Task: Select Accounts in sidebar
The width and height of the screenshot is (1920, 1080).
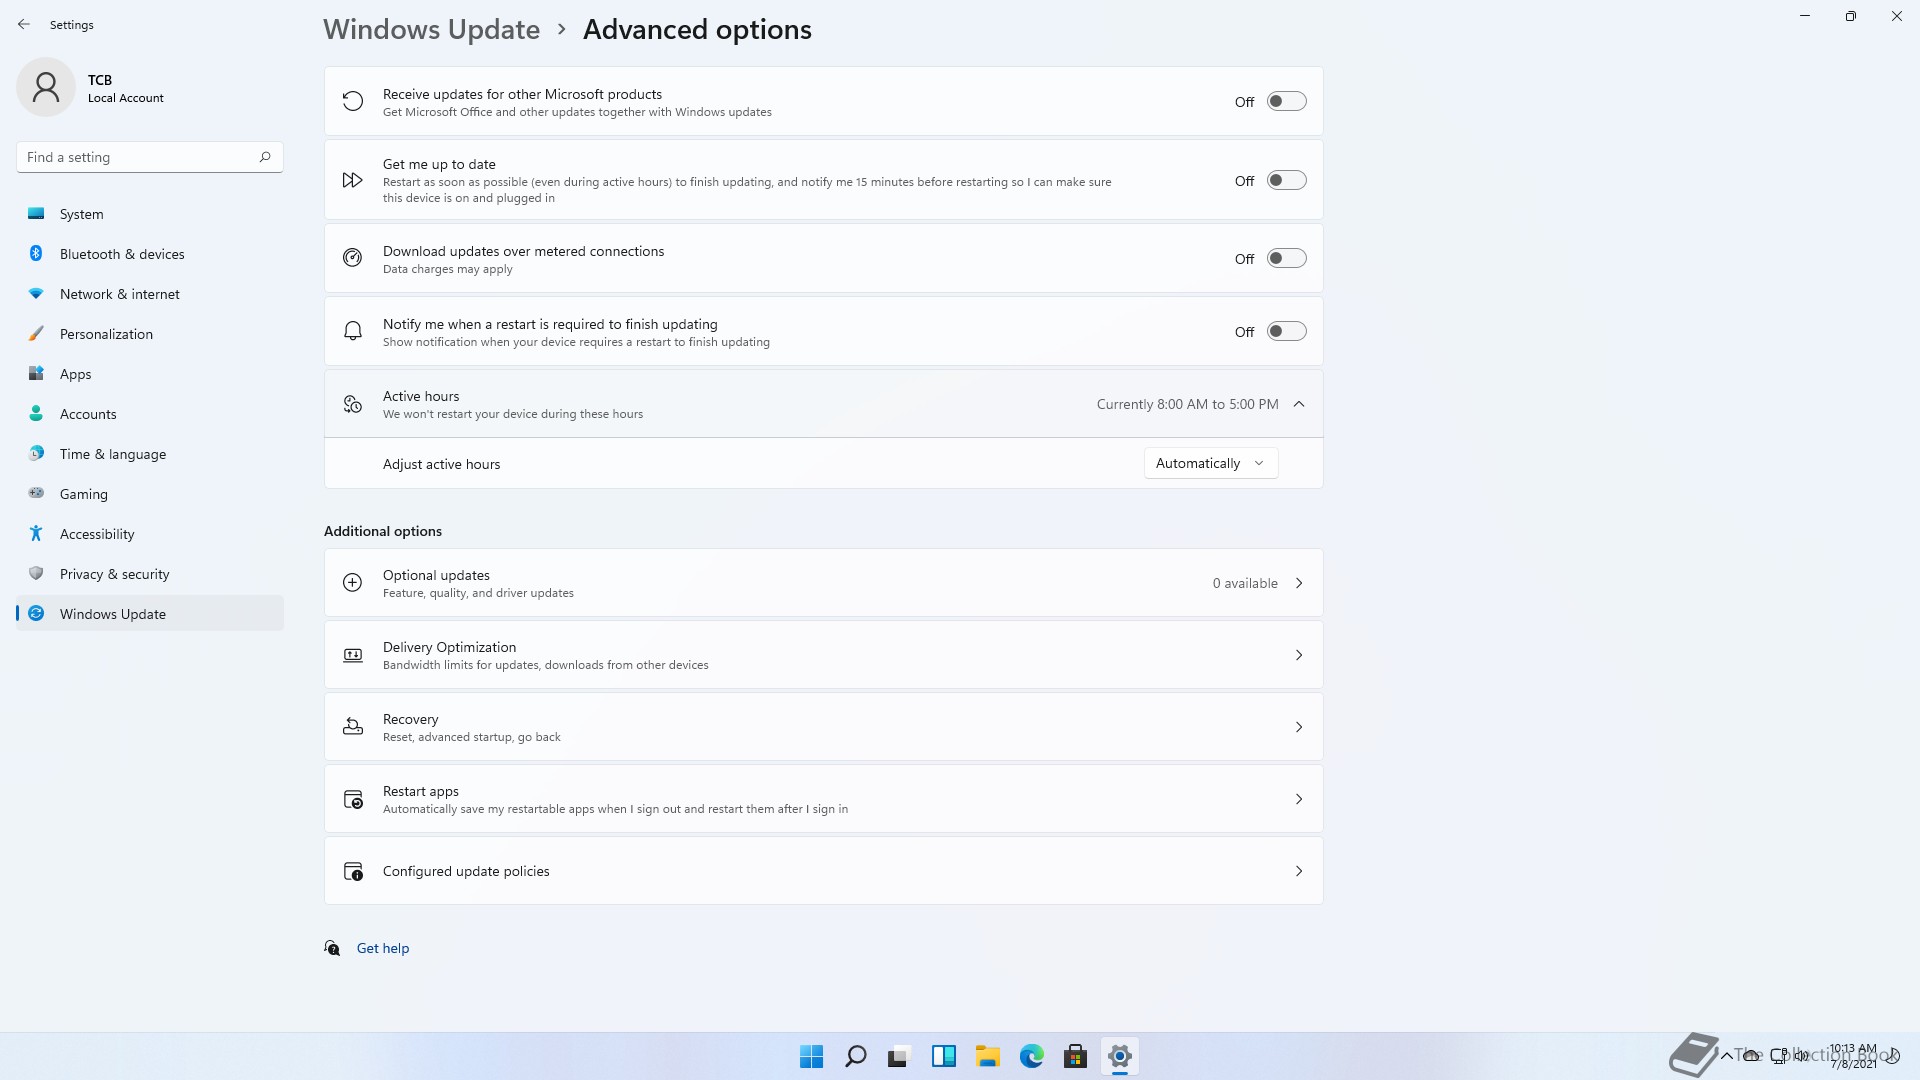Action: [x=150, y=414]
